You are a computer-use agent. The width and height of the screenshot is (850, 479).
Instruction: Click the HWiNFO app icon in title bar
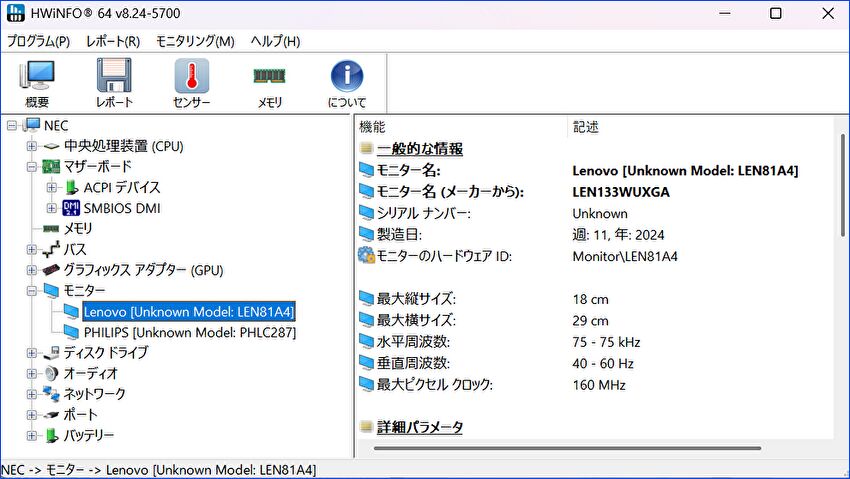pos(16,13)
